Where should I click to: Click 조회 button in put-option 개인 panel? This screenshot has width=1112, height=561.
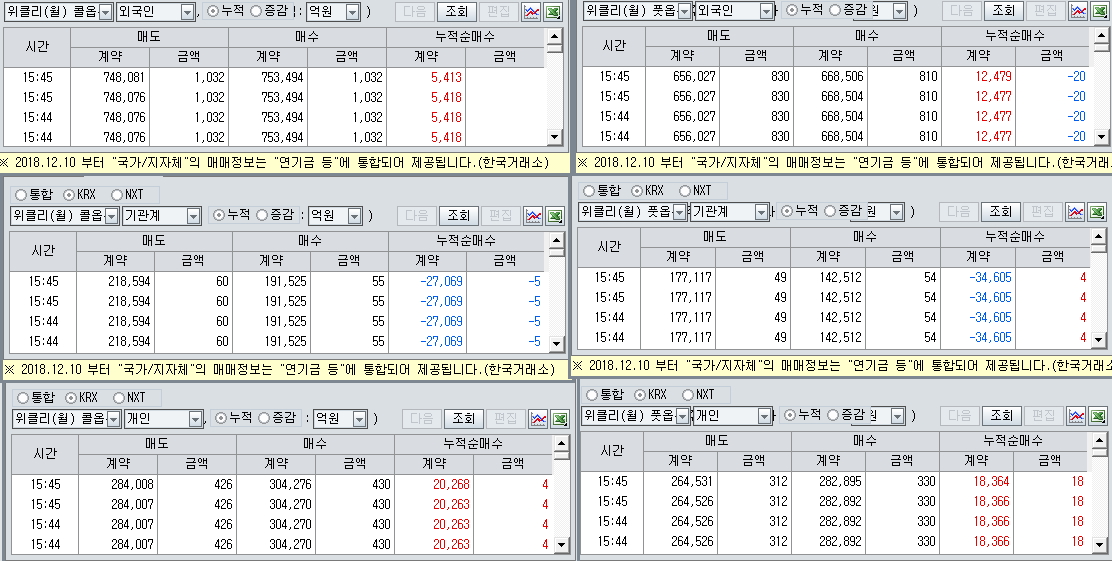click(1000, 416)
